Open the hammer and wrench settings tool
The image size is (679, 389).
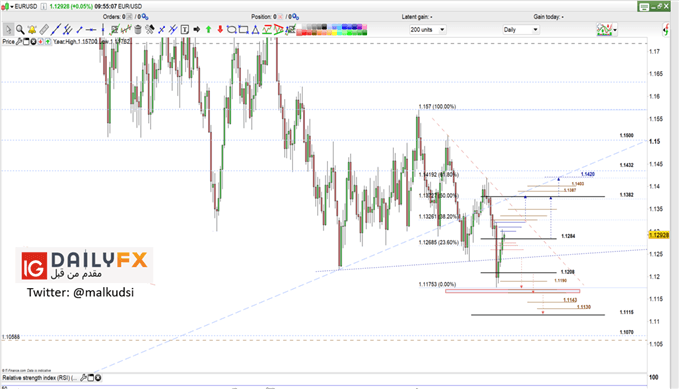click(149, 30)
